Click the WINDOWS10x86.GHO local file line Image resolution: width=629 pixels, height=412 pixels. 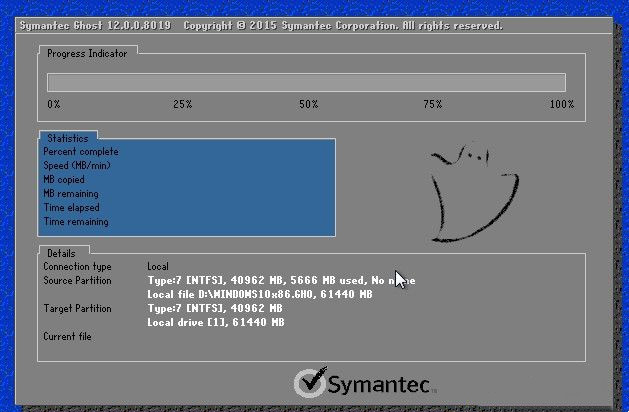[260, 294]
